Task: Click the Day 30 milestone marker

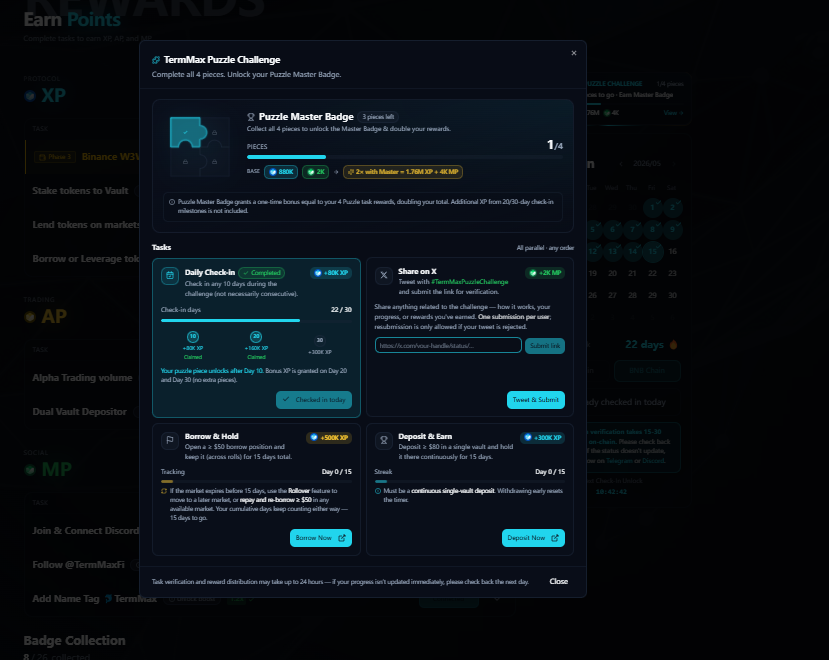Action: pyautogui.click(x=320, y=340)
